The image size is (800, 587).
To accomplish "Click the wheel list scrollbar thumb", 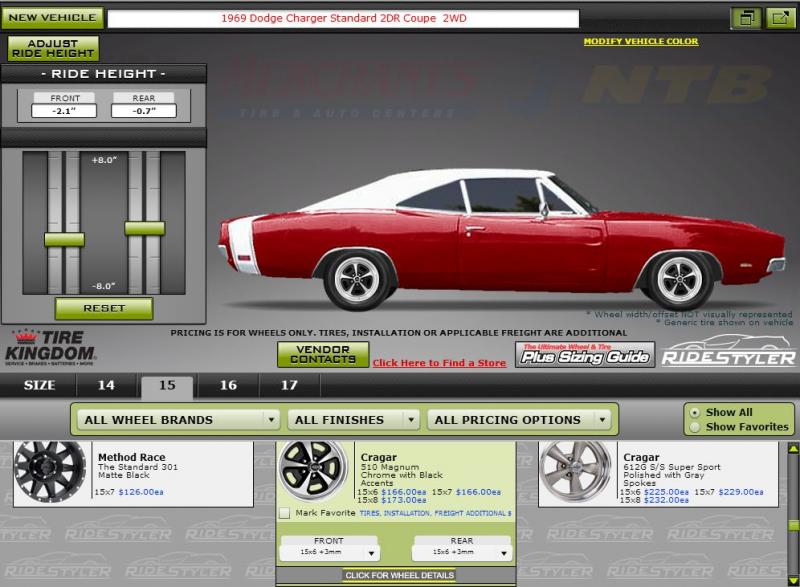I will 793,525.
